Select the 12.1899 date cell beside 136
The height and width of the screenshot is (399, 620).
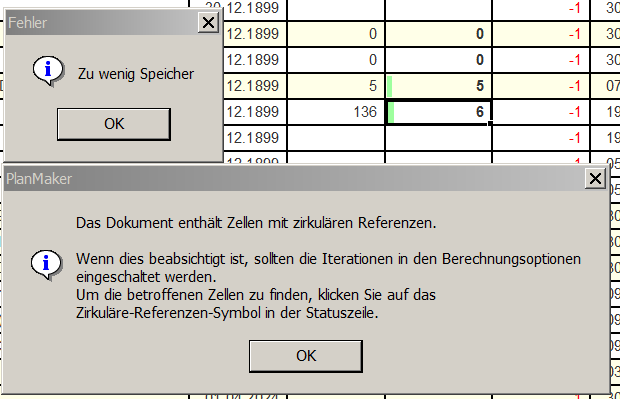[x=255, y=112]
